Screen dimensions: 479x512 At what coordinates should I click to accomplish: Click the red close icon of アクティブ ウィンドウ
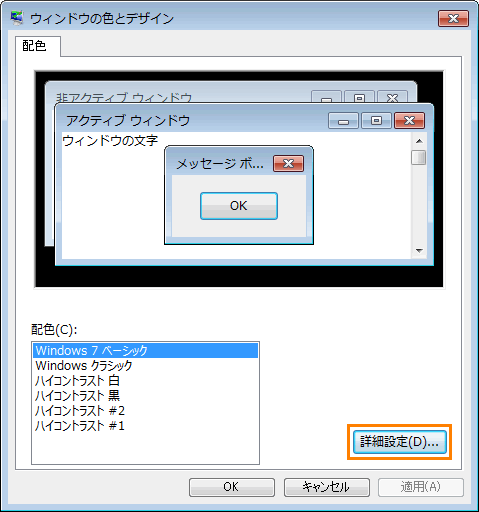click(409, 121)
